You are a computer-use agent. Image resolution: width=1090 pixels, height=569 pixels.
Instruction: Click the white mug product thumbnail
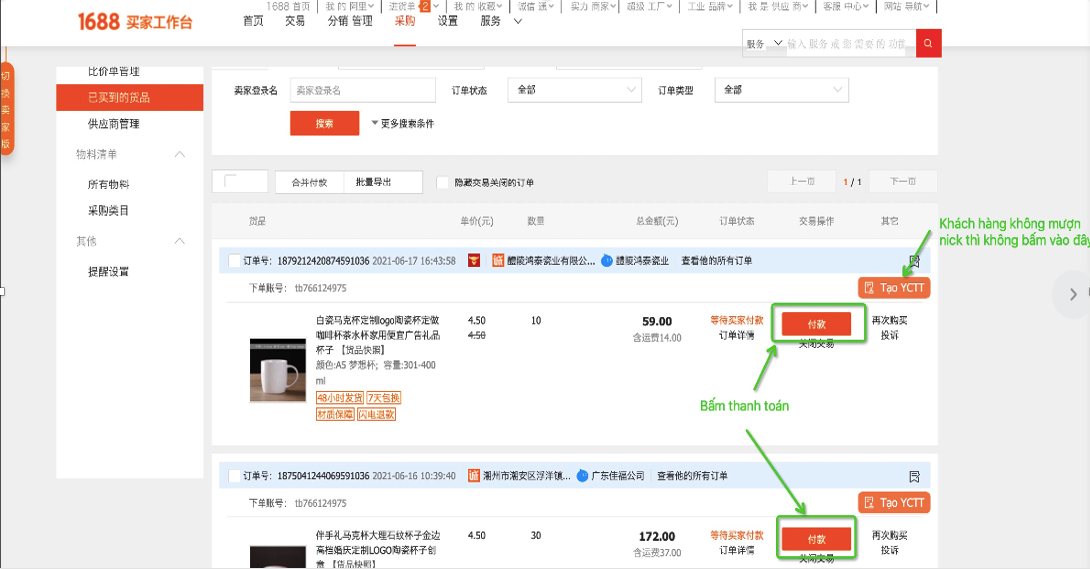(x=278, y=370)
